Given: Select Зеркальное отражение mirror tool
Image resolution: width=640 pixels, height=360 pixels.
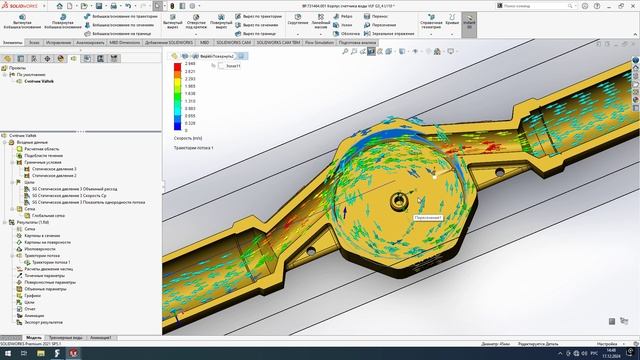Looking at the screenshot, I should tap(389, 34).
